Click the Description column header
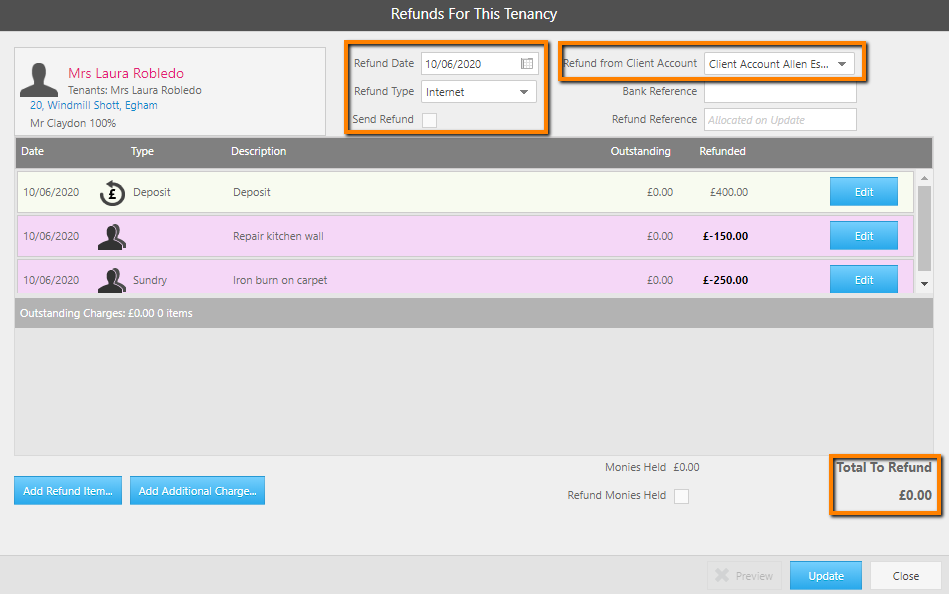 click(258, 151)
